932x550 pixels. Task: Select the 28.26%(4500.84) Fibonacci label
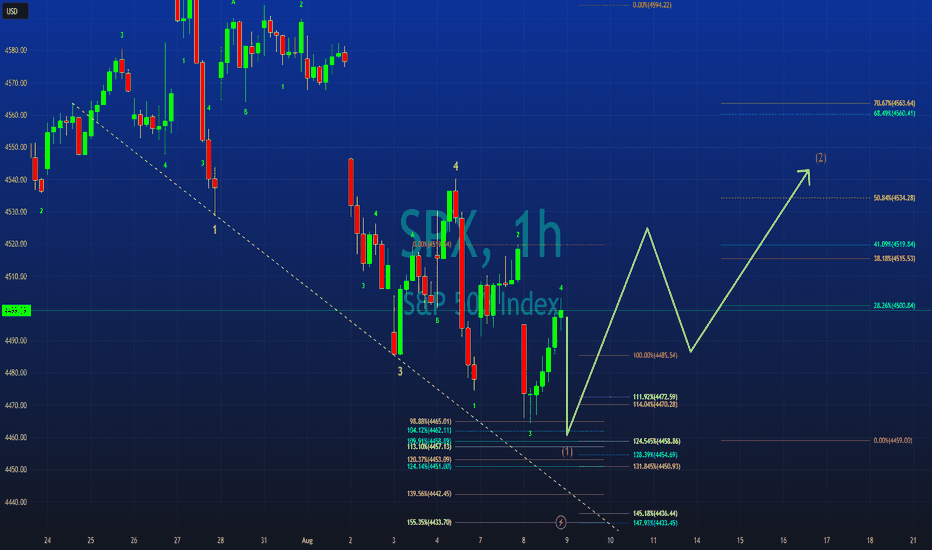(x=894, y=306)
